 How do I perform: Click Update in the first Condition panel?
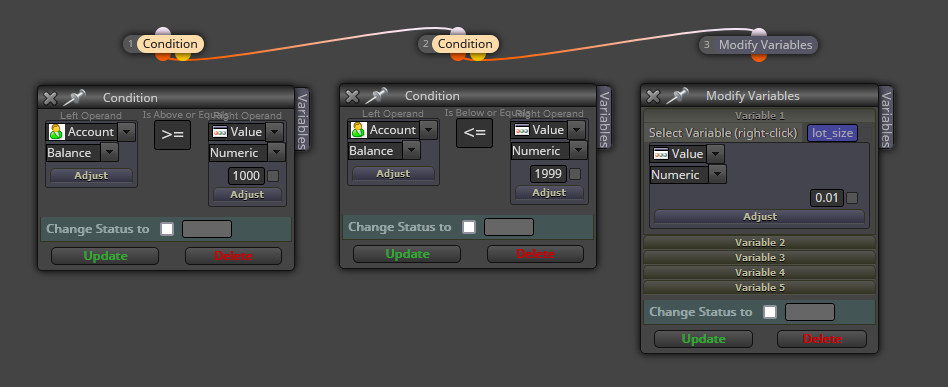pos(105,256)
